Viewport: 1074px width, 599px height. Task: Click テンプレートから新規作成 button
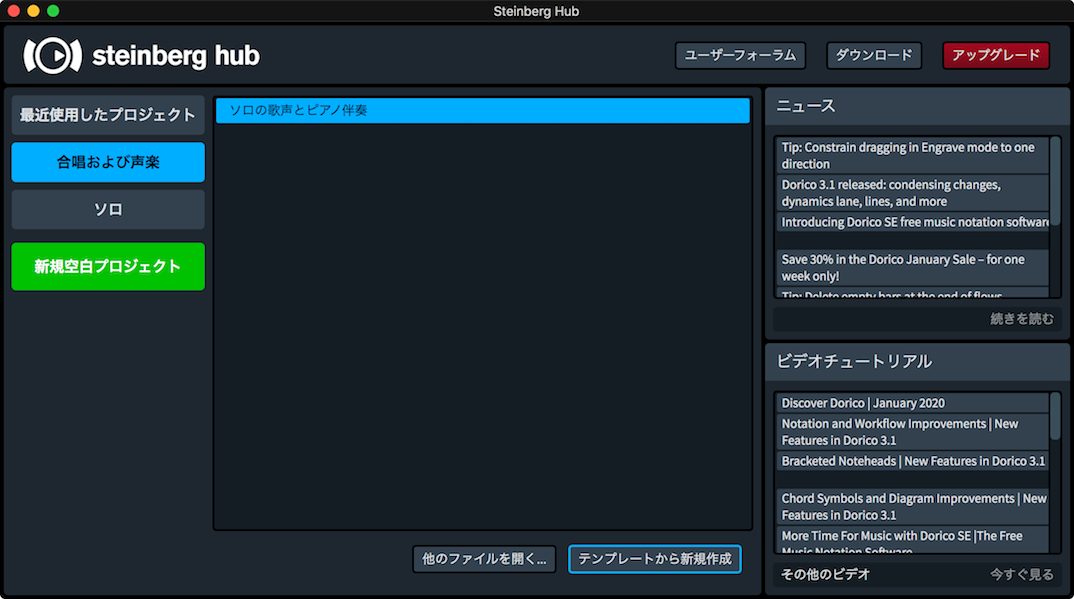point(655,559)
